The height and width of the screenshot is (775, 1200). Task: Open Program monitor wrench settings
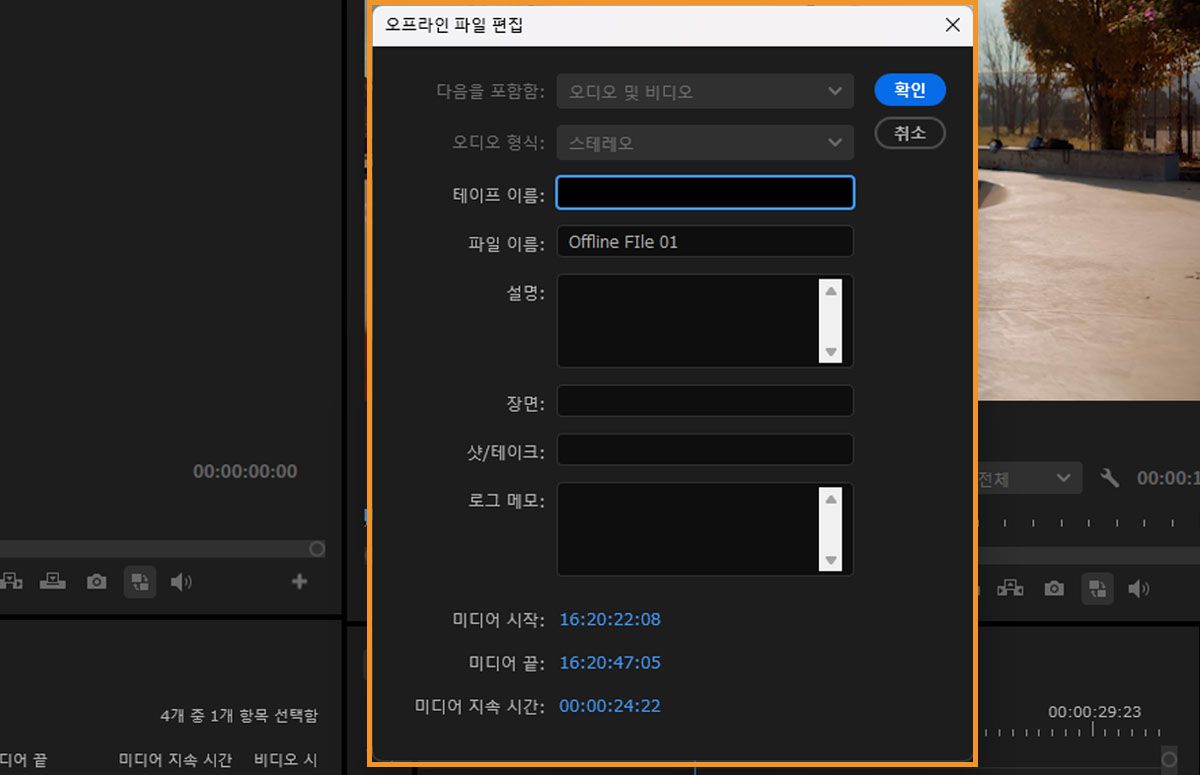pyautogui.click(x=1109, y=478)
